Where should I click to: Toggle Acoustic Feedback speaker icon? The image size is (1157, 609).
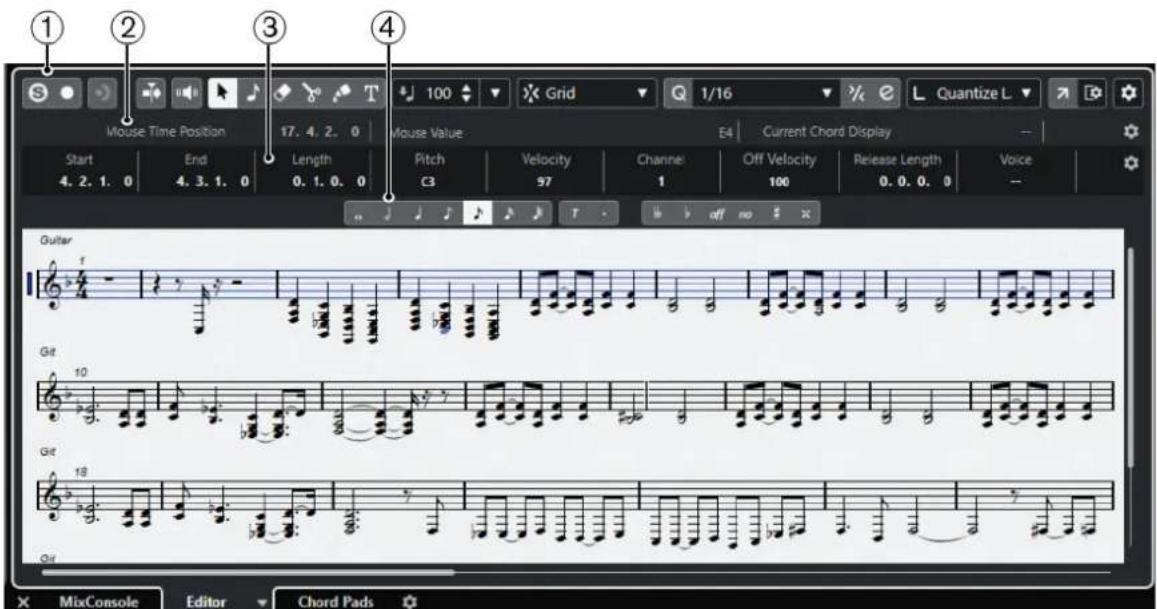click(x=187, y=93)
